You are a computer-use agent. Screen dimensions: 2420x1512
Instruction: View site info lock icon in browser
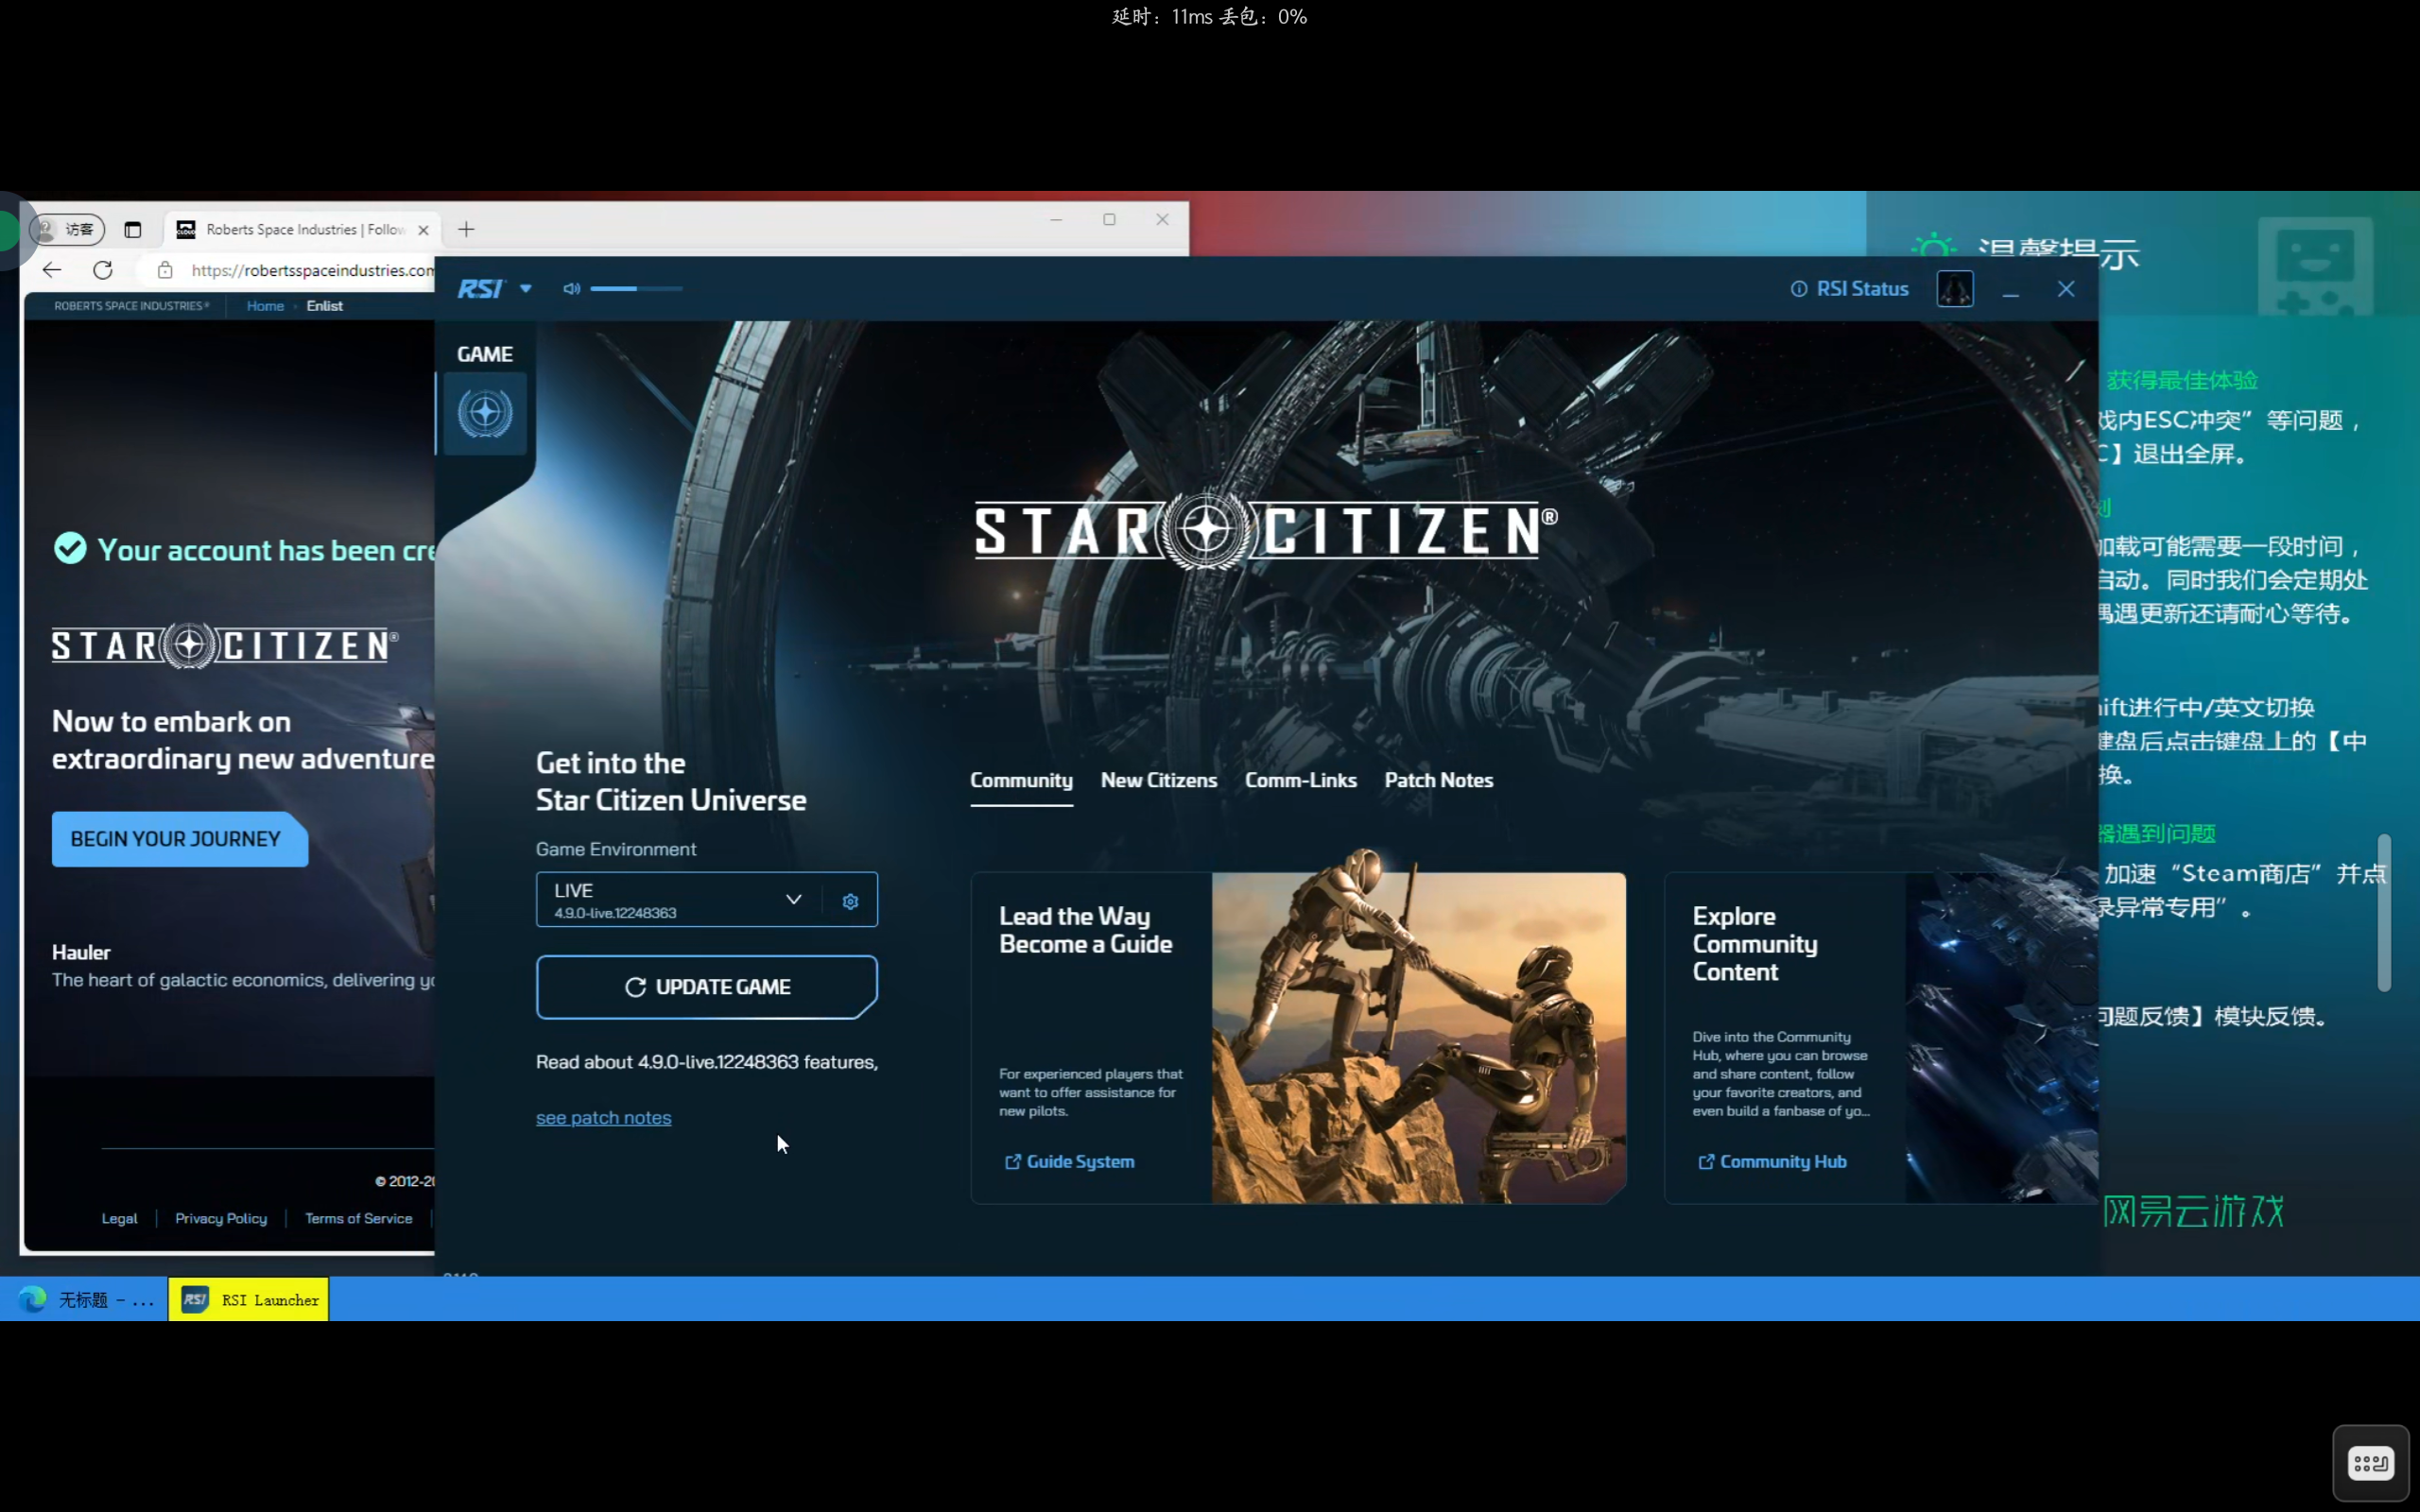coord(165,270)
